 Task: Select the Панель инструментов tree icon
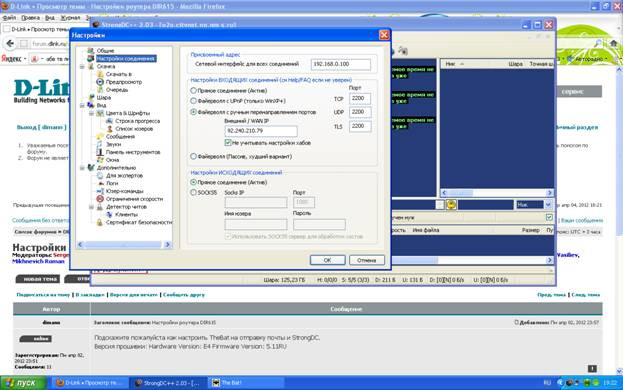[x=100, y=152]
